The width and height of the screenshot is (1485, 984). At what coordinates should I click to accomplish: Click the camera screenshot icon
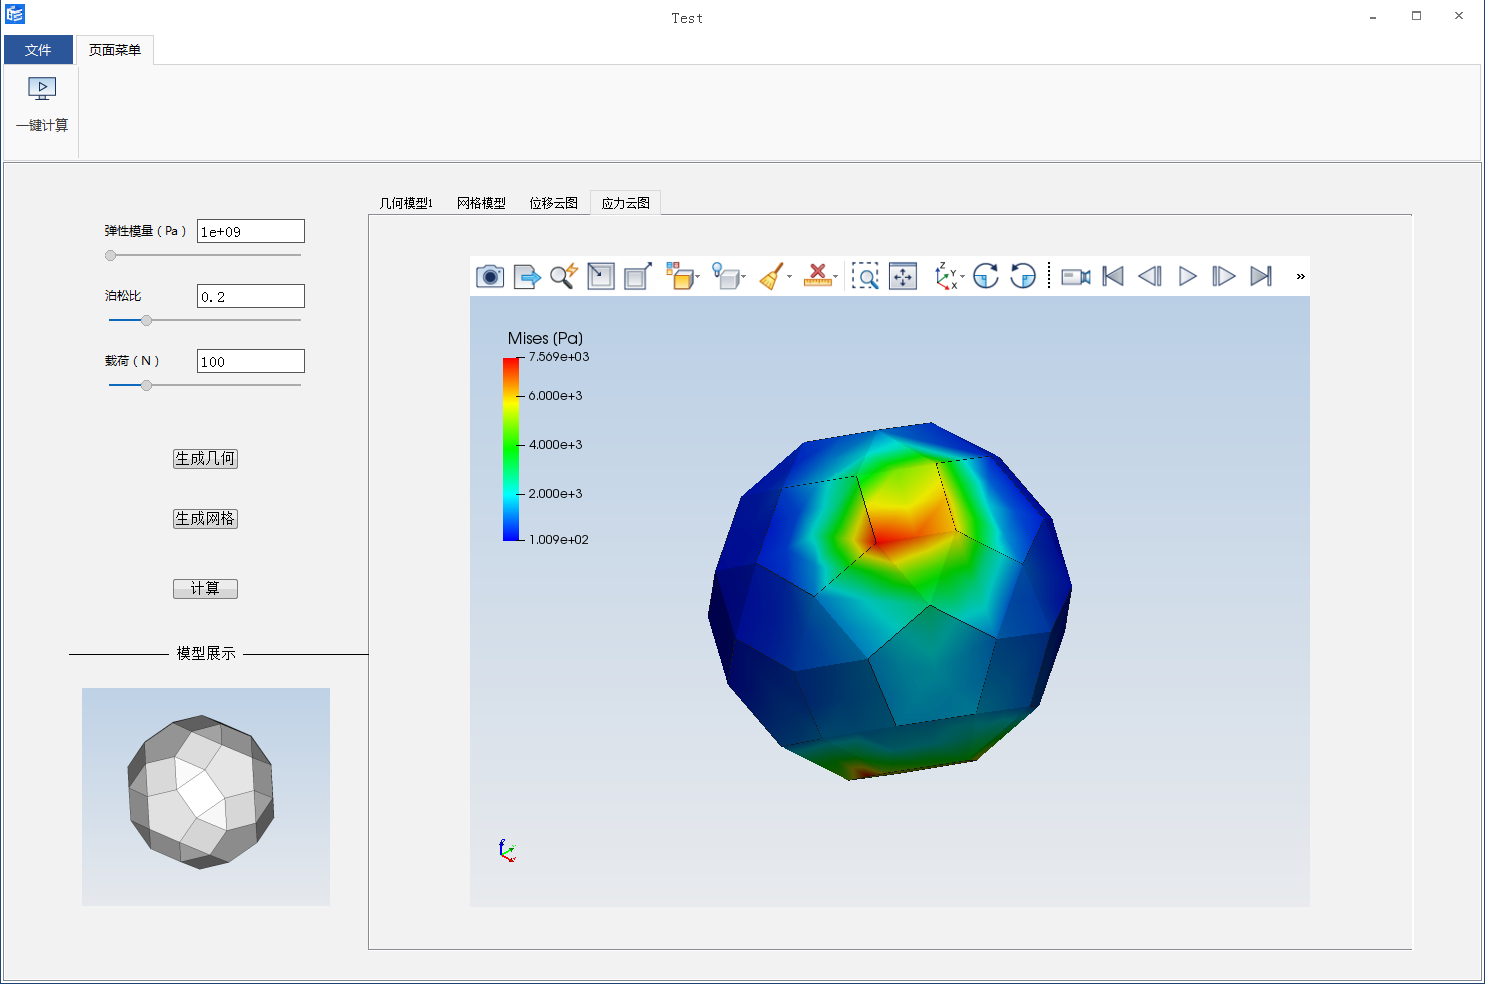point(490,276)
